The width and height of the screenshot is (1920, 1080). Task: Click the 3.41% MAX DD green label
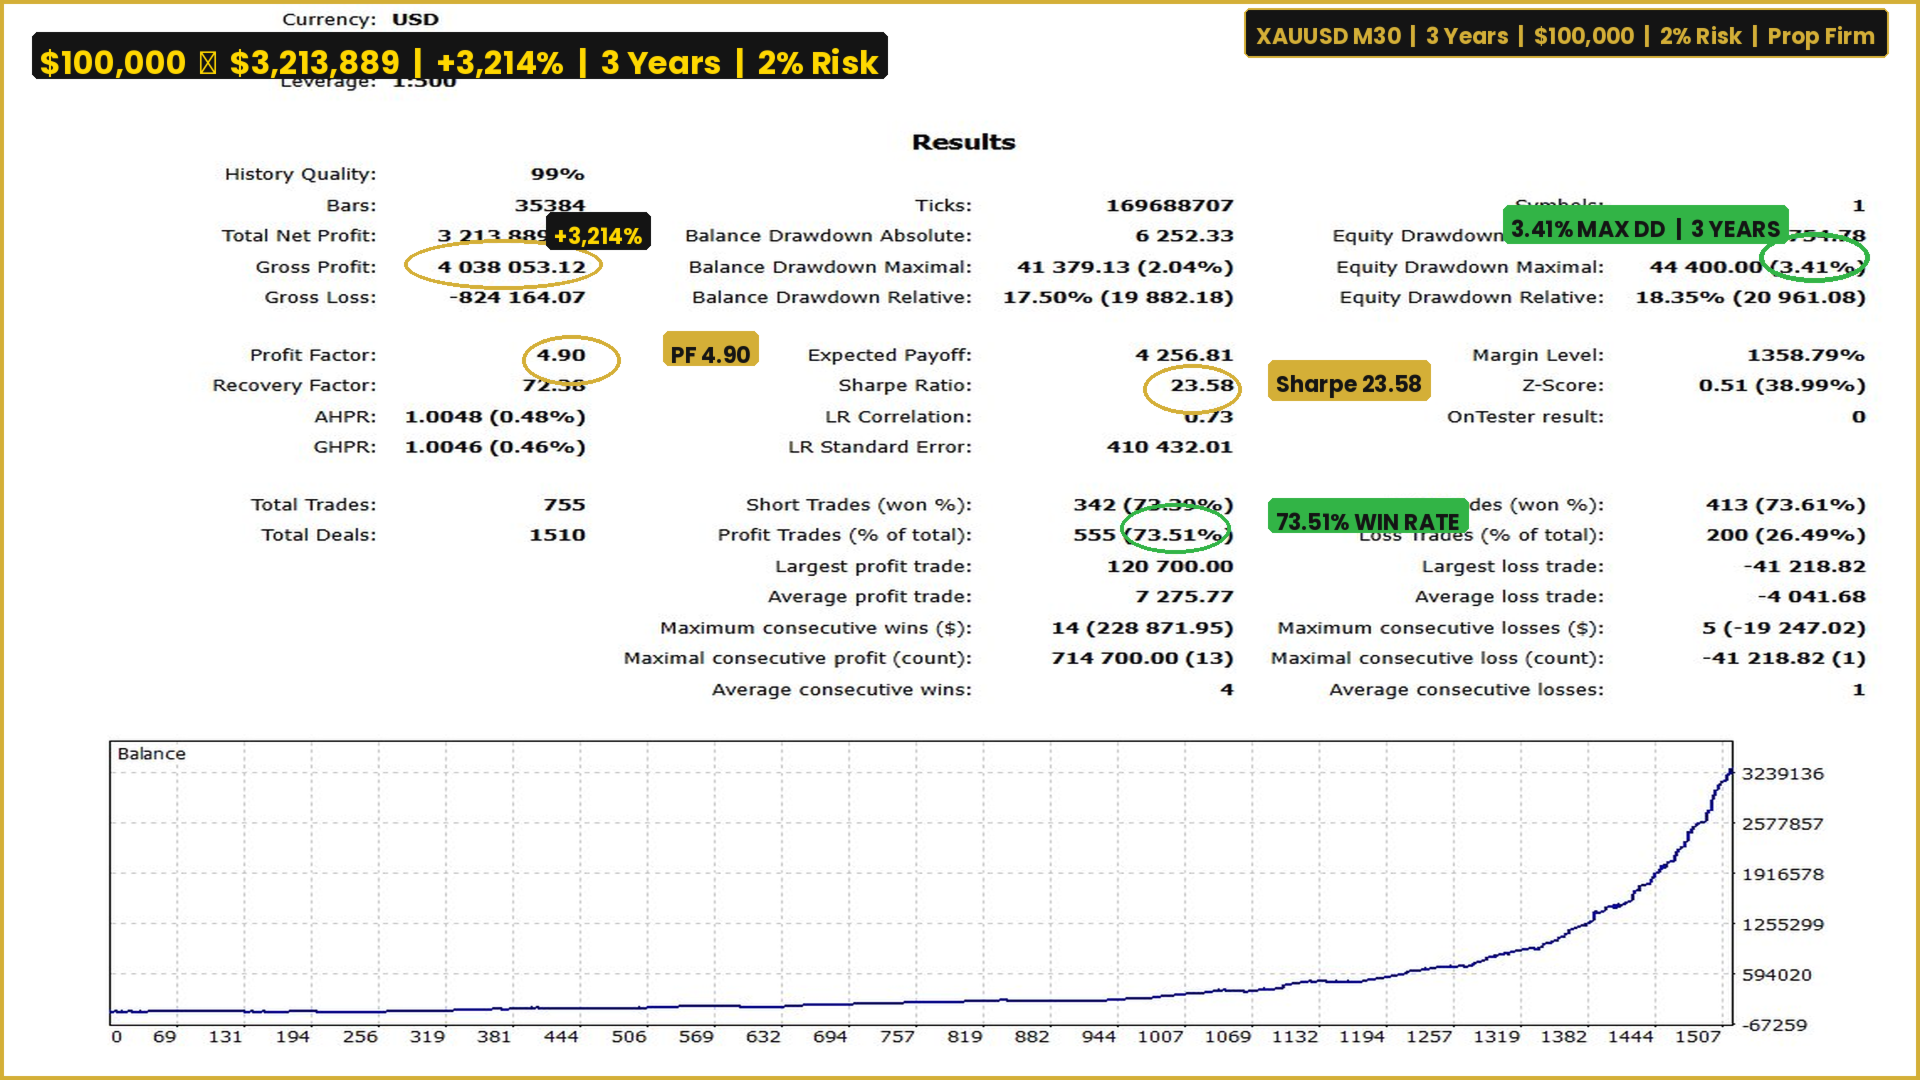point(1645,229)
